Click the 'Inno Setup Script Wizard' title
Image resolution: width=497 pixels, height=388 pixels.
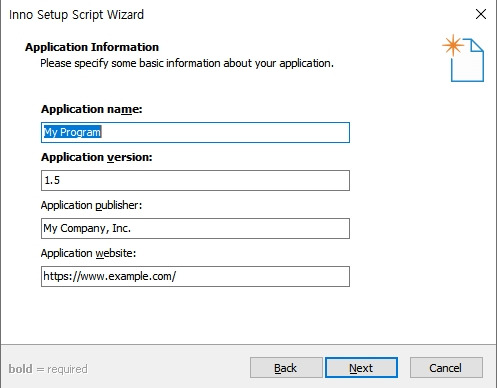[76, 15]
